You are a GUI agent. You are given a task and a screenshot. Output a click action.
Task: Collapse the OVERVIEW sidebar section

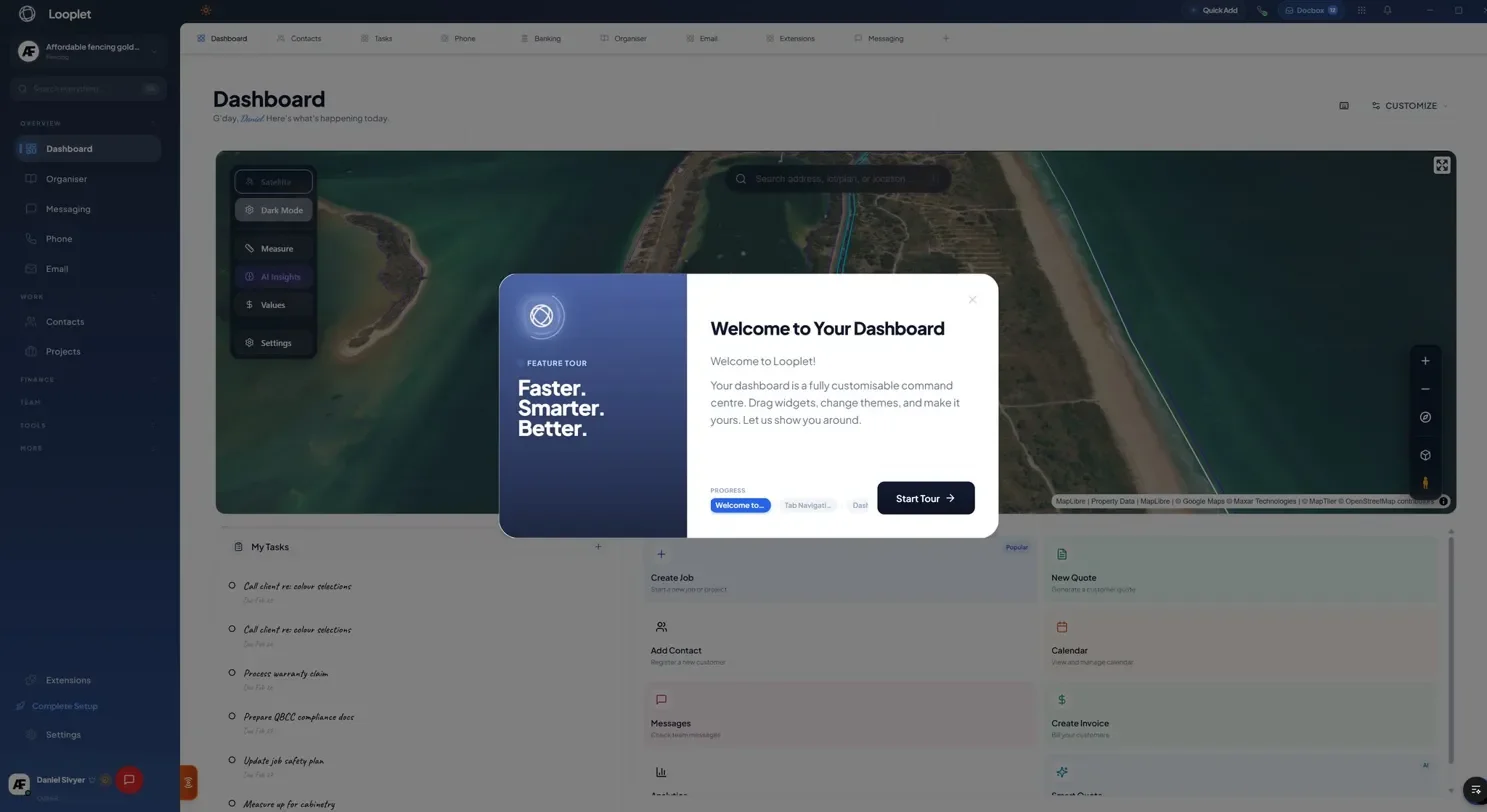(x=88, y=123)
